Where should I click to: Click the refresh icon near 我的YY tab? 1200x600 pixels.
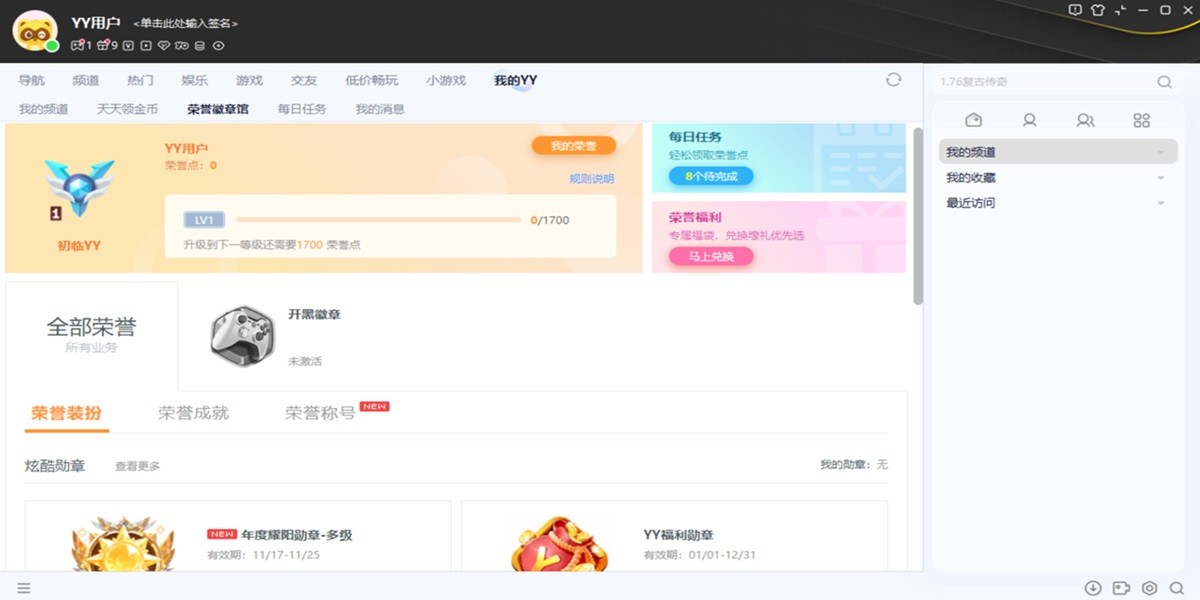[892, 79]
